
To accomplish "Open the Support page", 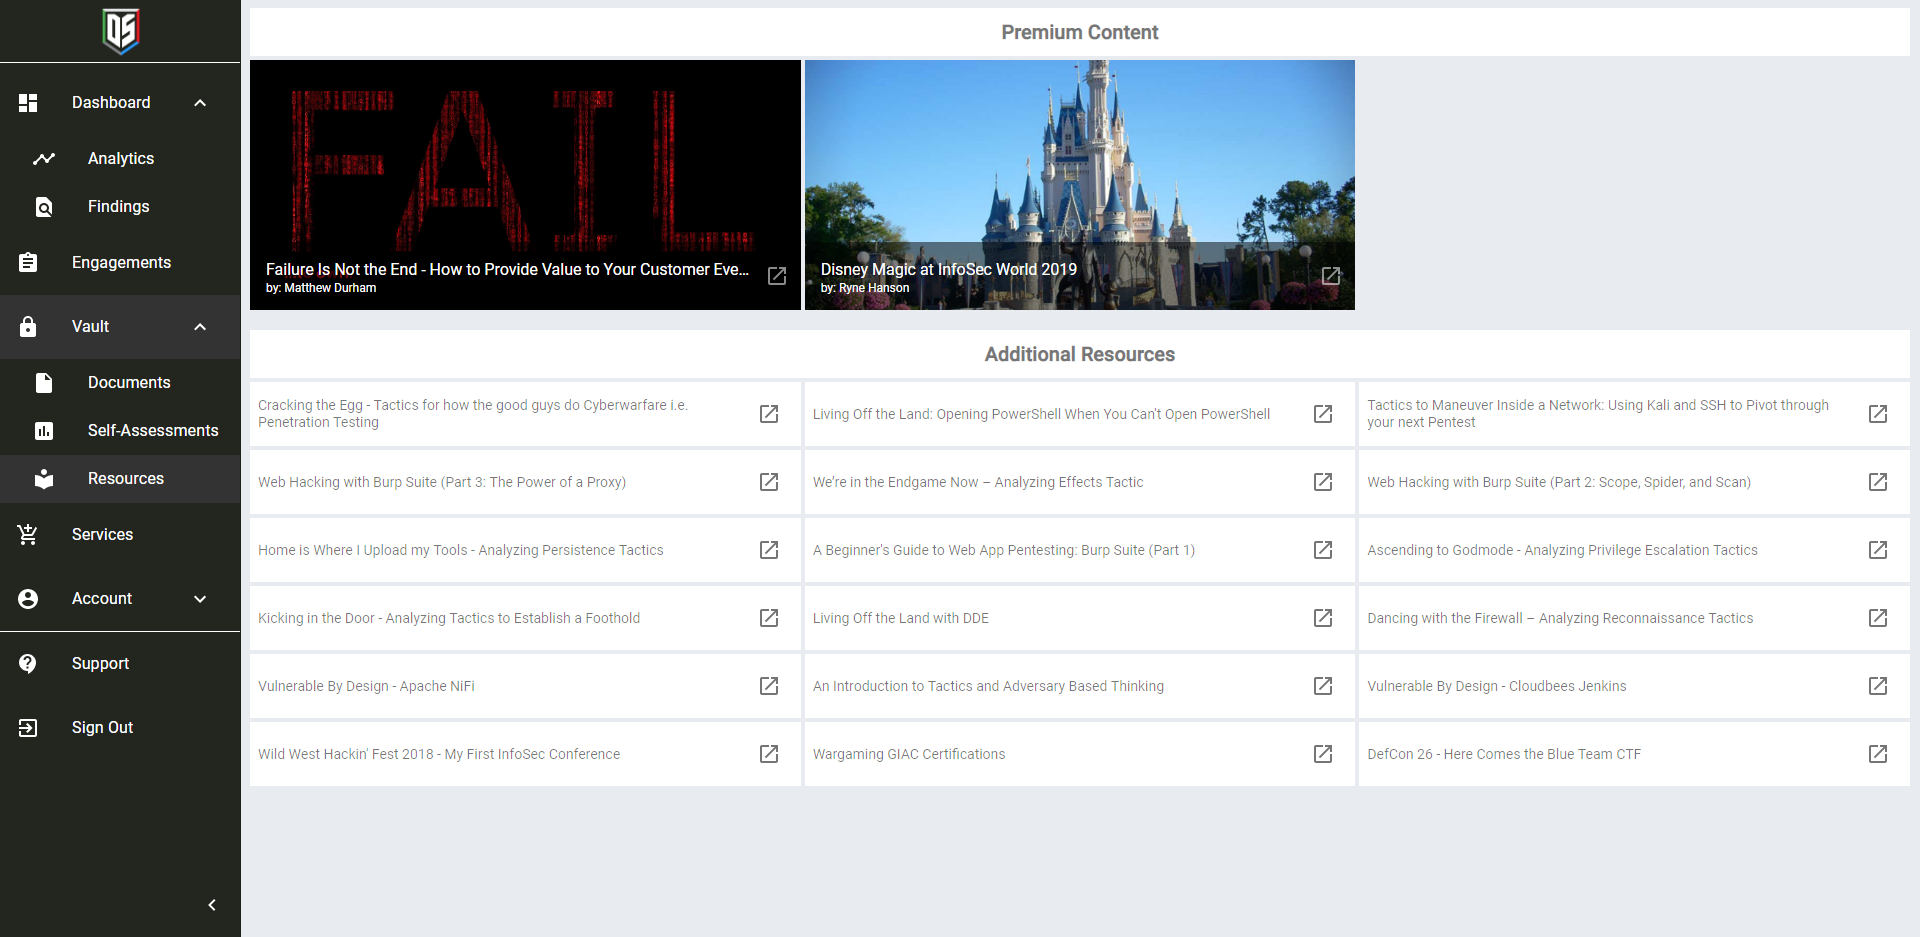I will [x=120, y=664].
